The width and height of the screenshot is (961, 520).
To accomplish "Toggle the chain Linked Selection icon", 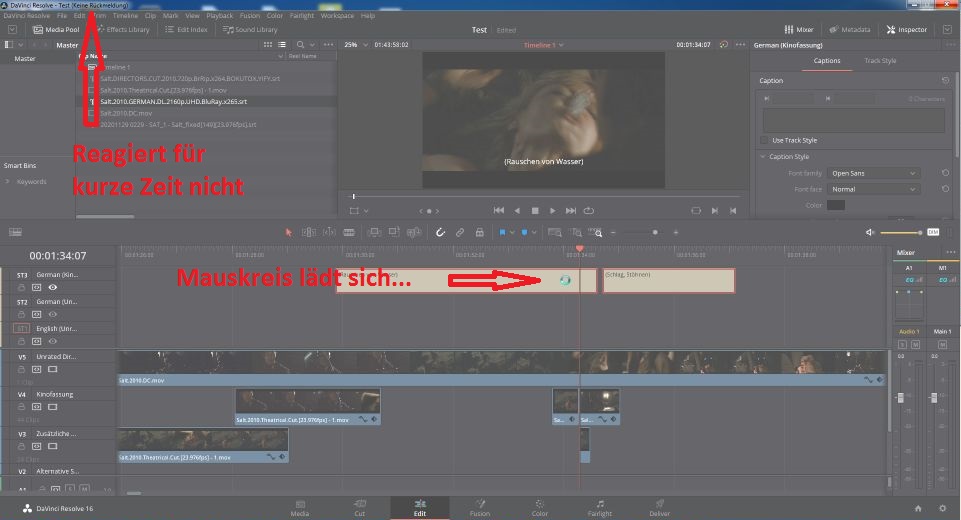I will [x=460, y=232].
